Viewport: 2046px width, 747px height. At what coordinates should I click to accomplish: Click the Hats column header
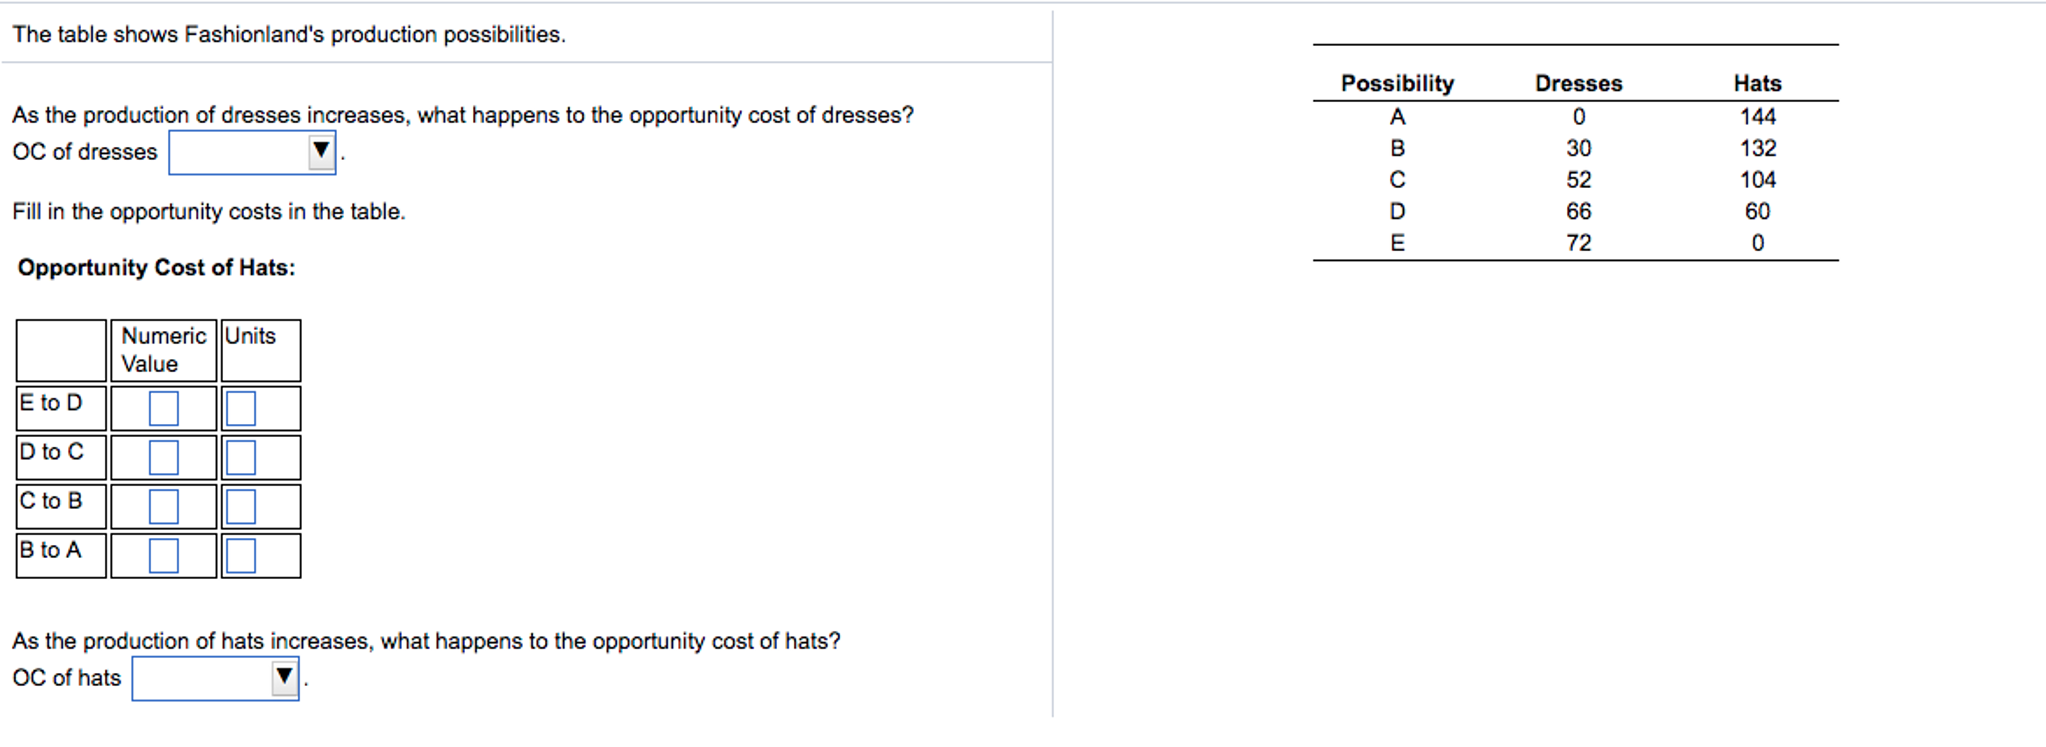click(x=1757, y=83)
